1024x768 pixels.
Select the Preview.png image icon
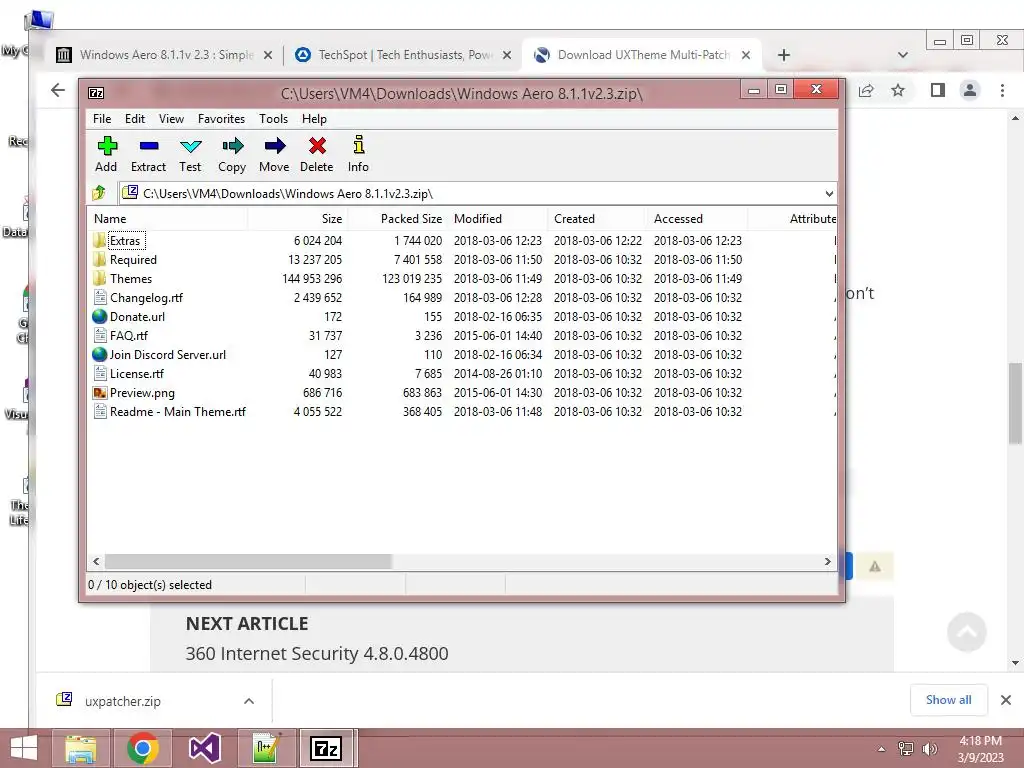[99, 392]
